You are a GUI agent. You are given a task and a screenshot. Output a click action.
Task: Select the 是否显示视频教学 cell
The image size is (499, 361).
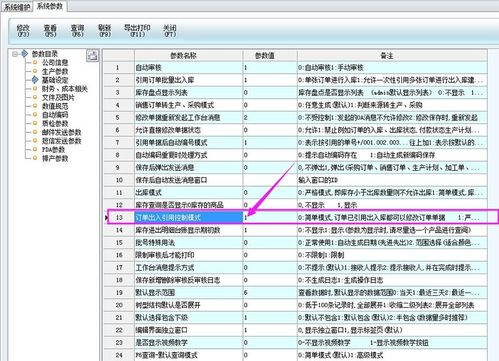[x=189, y=342]
